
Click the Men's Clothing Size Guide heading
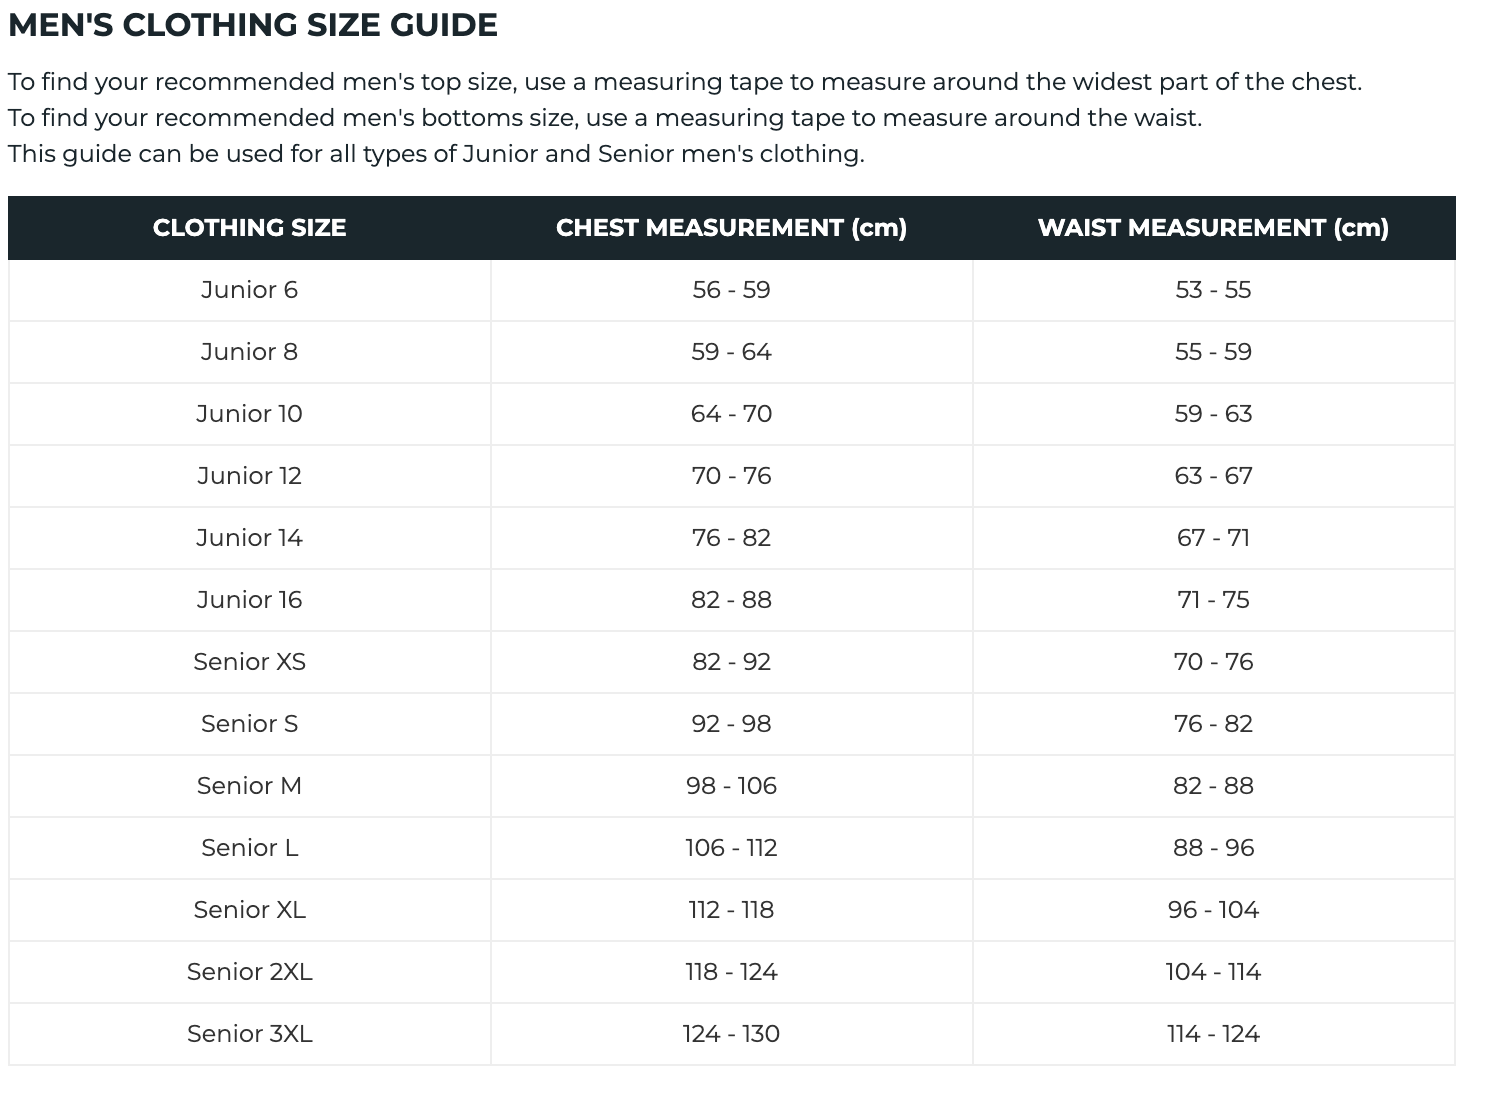click(253, 25)
